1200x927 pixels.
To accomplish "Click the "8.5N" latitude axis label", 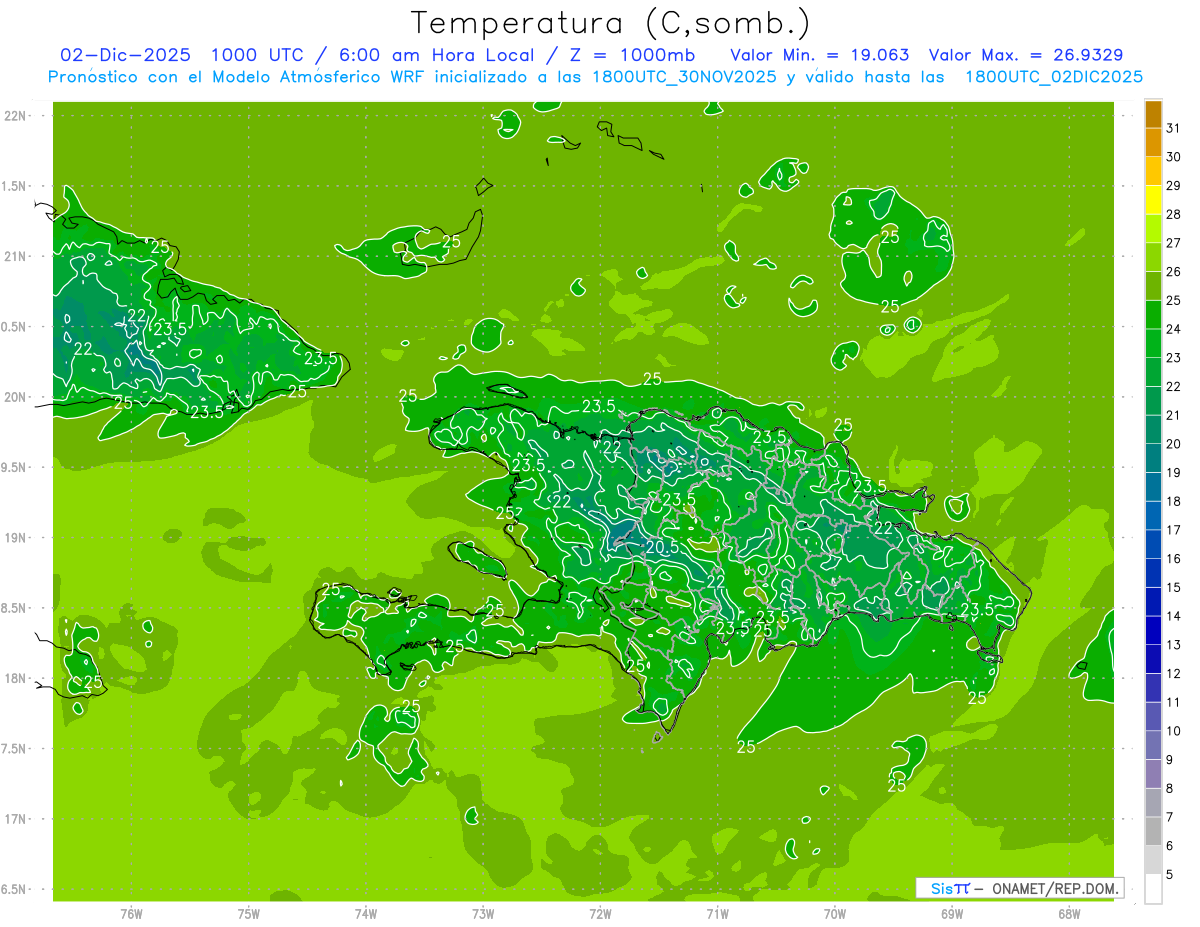I will tap(15, 609).
